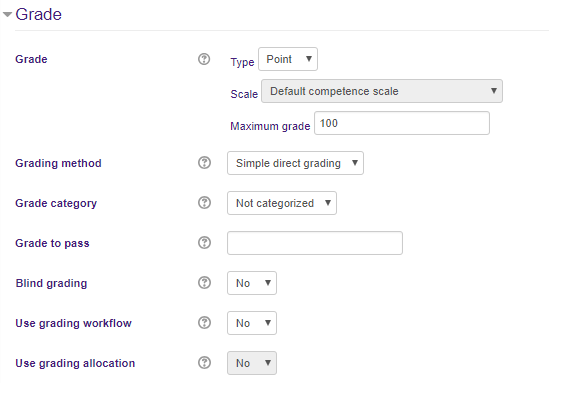Open Simple direct grading dropdown
The width and height of the screenshot is (562, 410).
[295, 163]
